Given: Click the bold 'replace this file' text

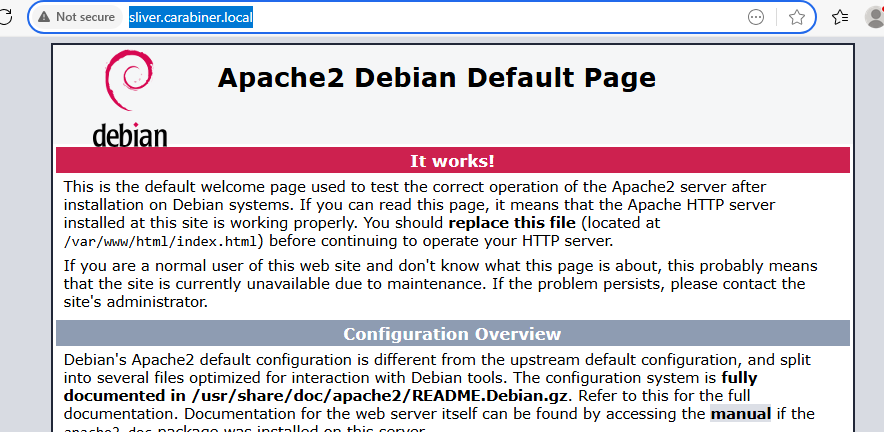Looking at the screenshot, I should tap(512, 223).
